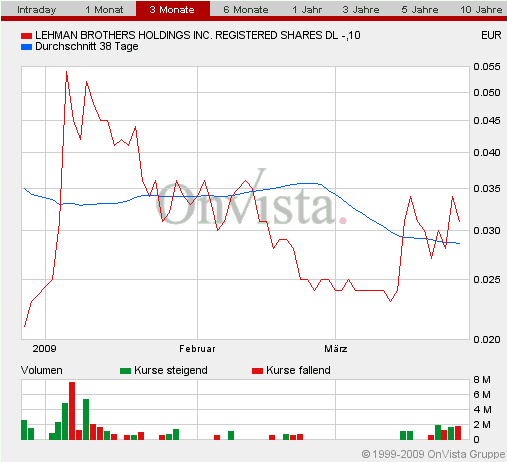Click the März date axis label
Image resolution: width=507 pixels, height=462 pixels.
[x=336, y=349]
